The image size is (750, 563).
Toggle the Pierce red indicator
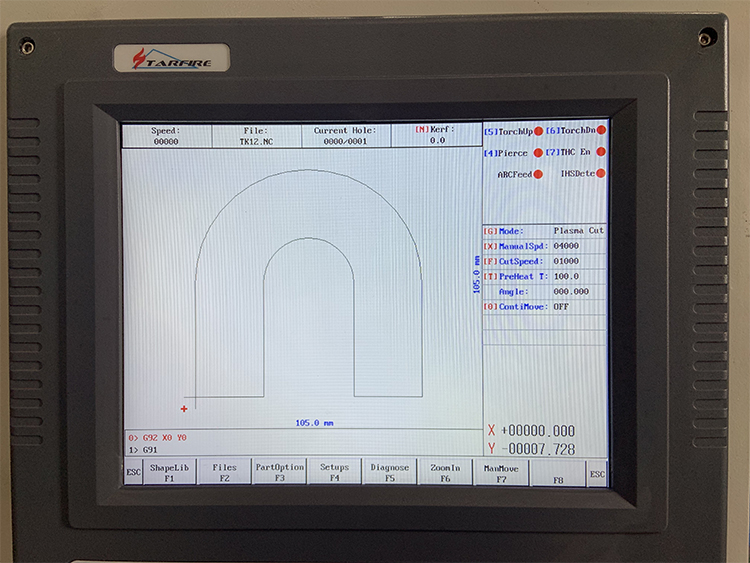click(x=538, y=153)
